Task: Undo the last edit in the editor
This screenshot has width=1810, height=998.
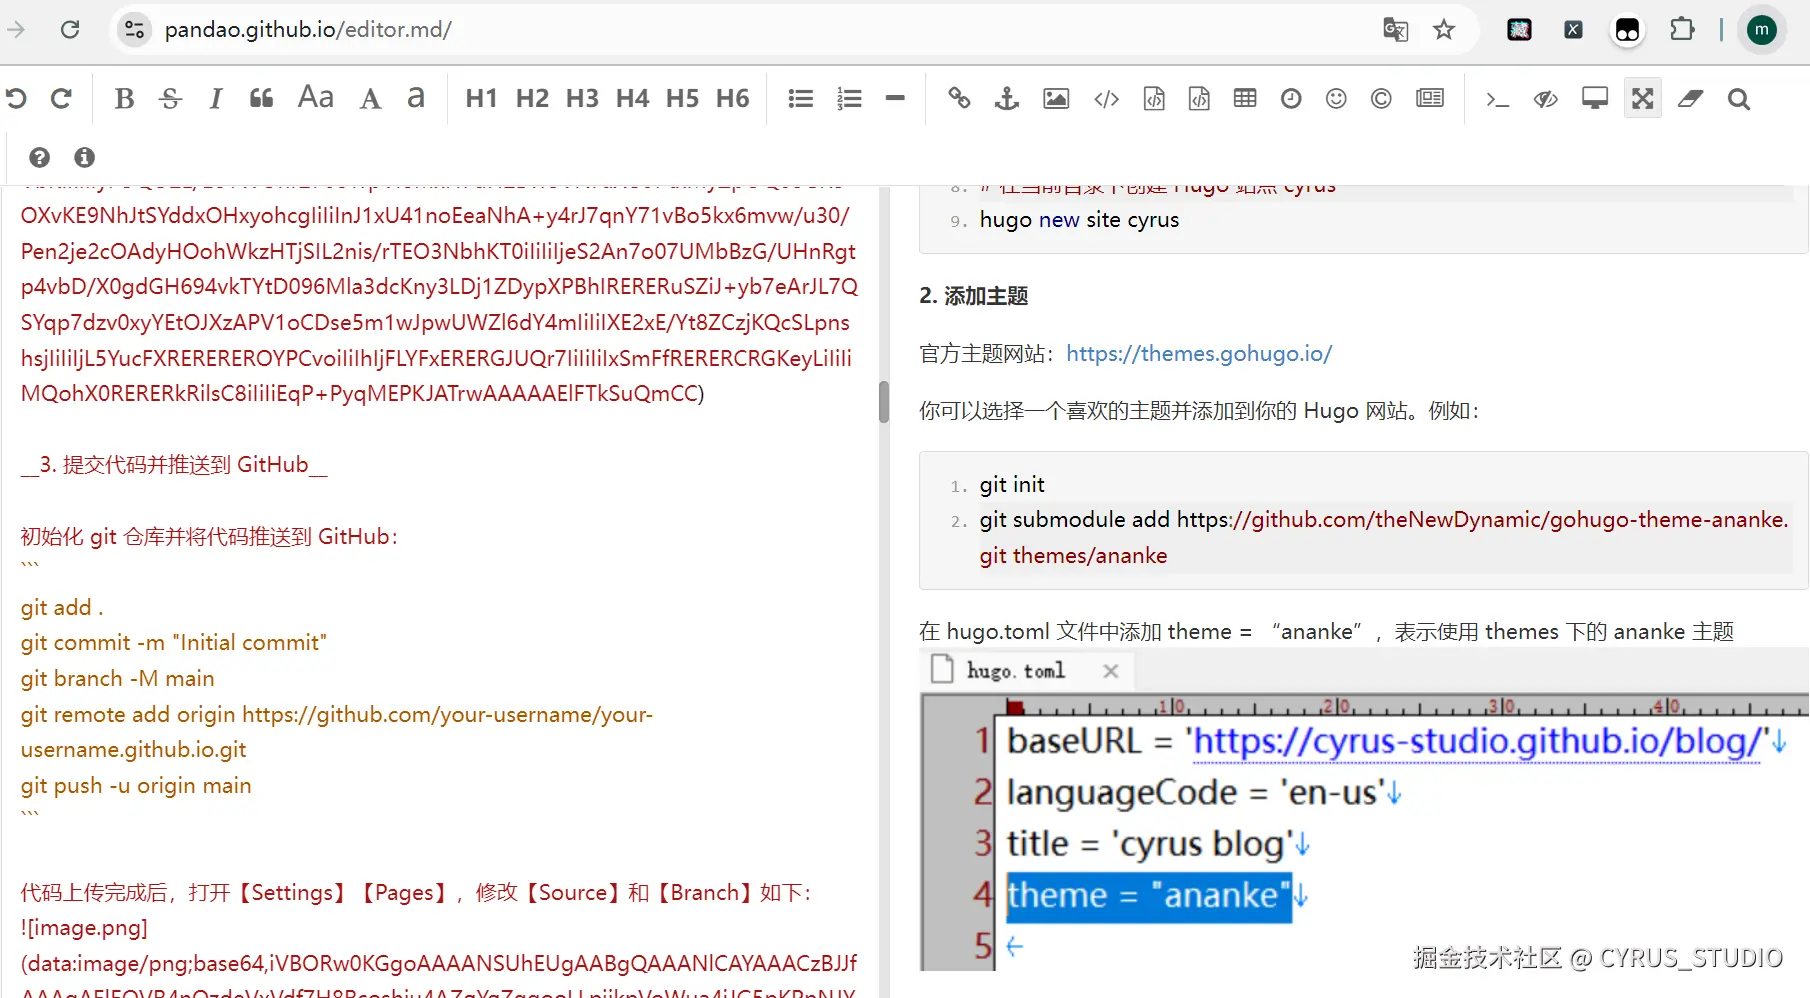Action: click(16, 98)
